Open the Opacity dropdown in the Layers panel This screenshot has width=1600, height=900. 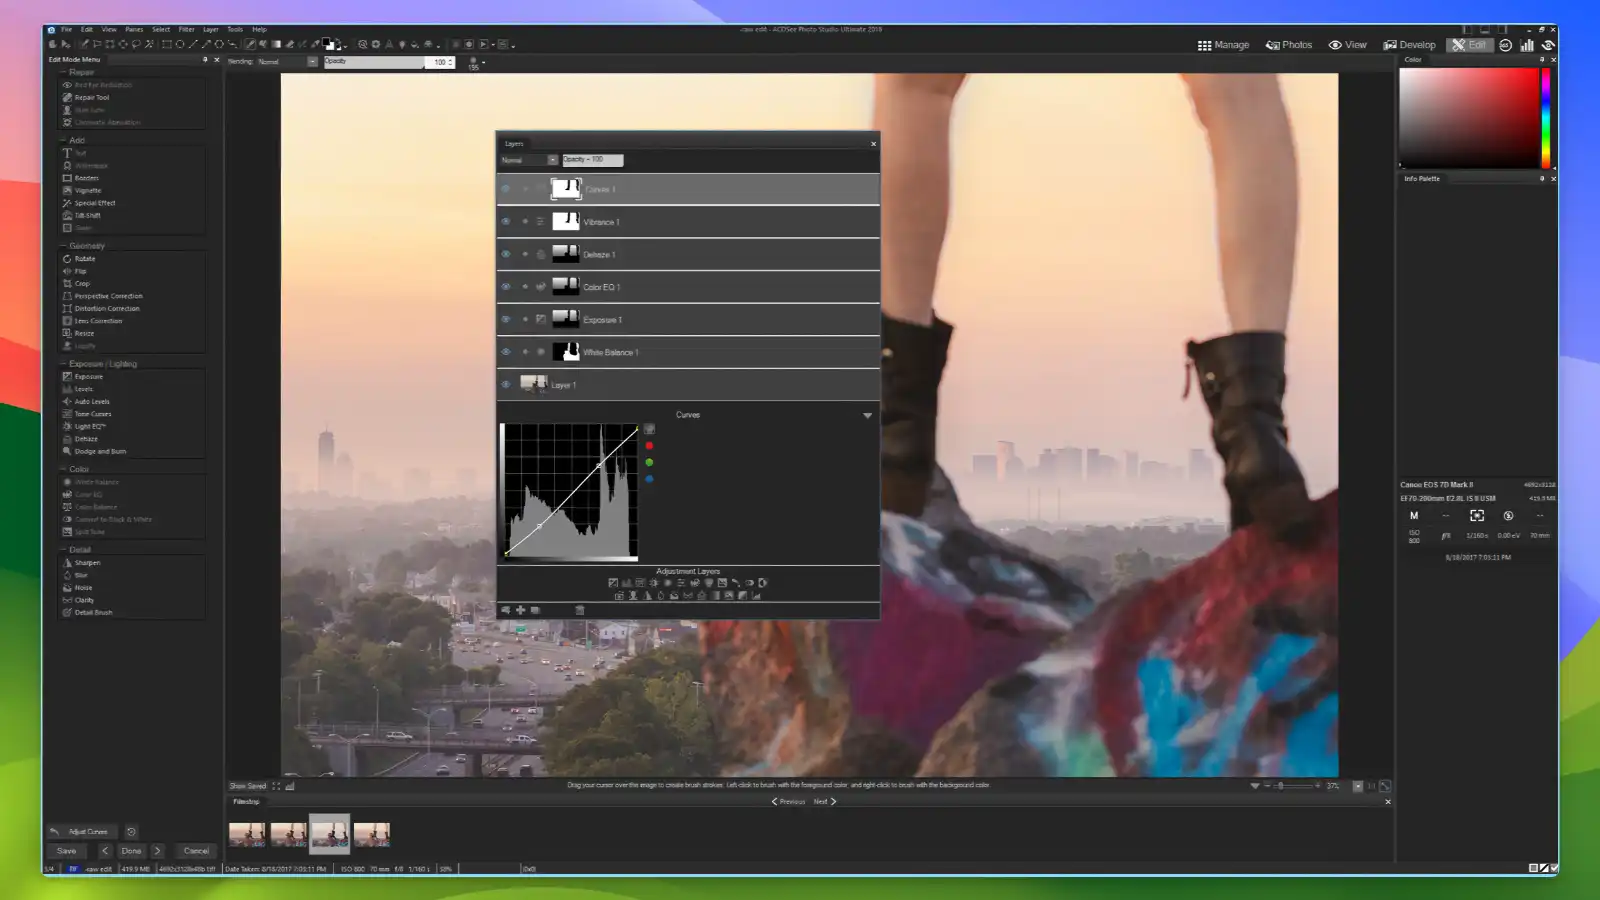[592, 159]
